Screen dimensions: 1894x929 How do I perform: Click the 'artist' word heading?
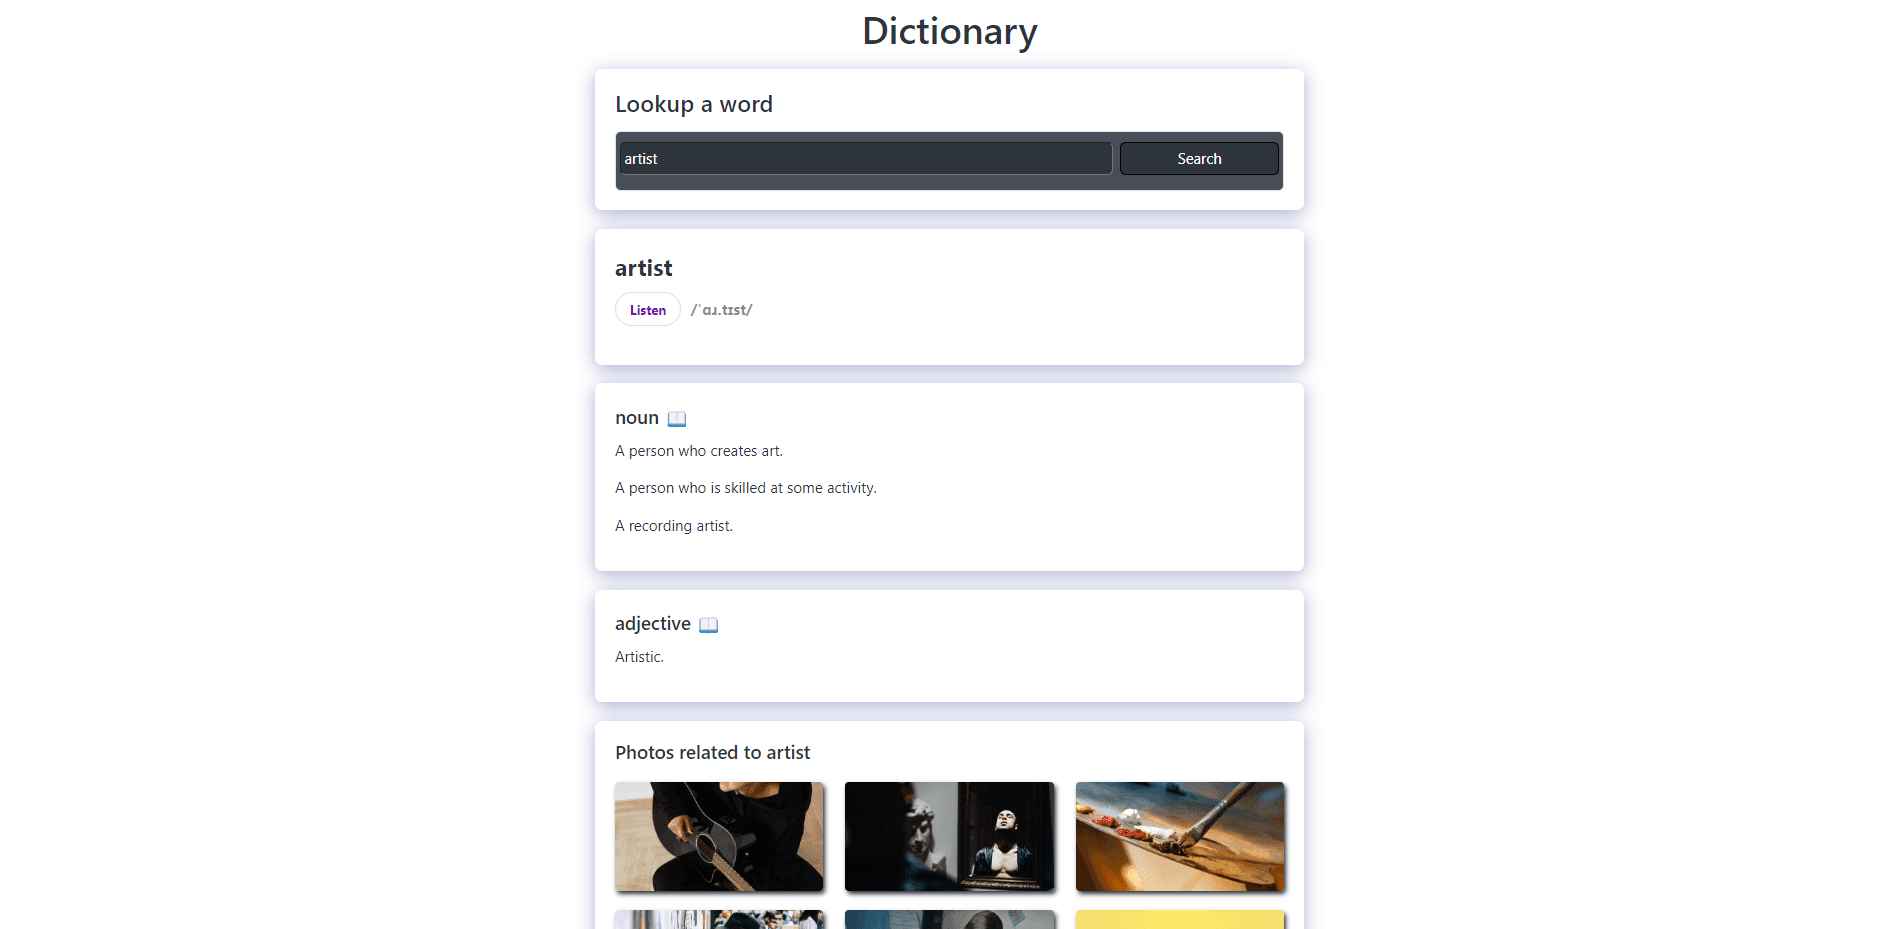(x=644, y=268)
